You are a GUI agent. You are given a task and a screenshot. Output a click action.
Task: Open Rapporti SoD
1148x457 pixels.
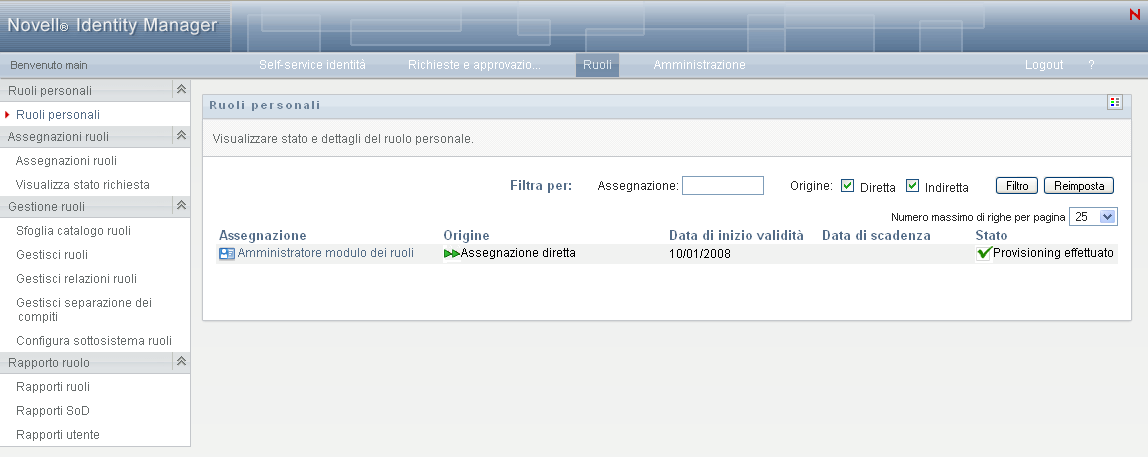pos(53,411)
